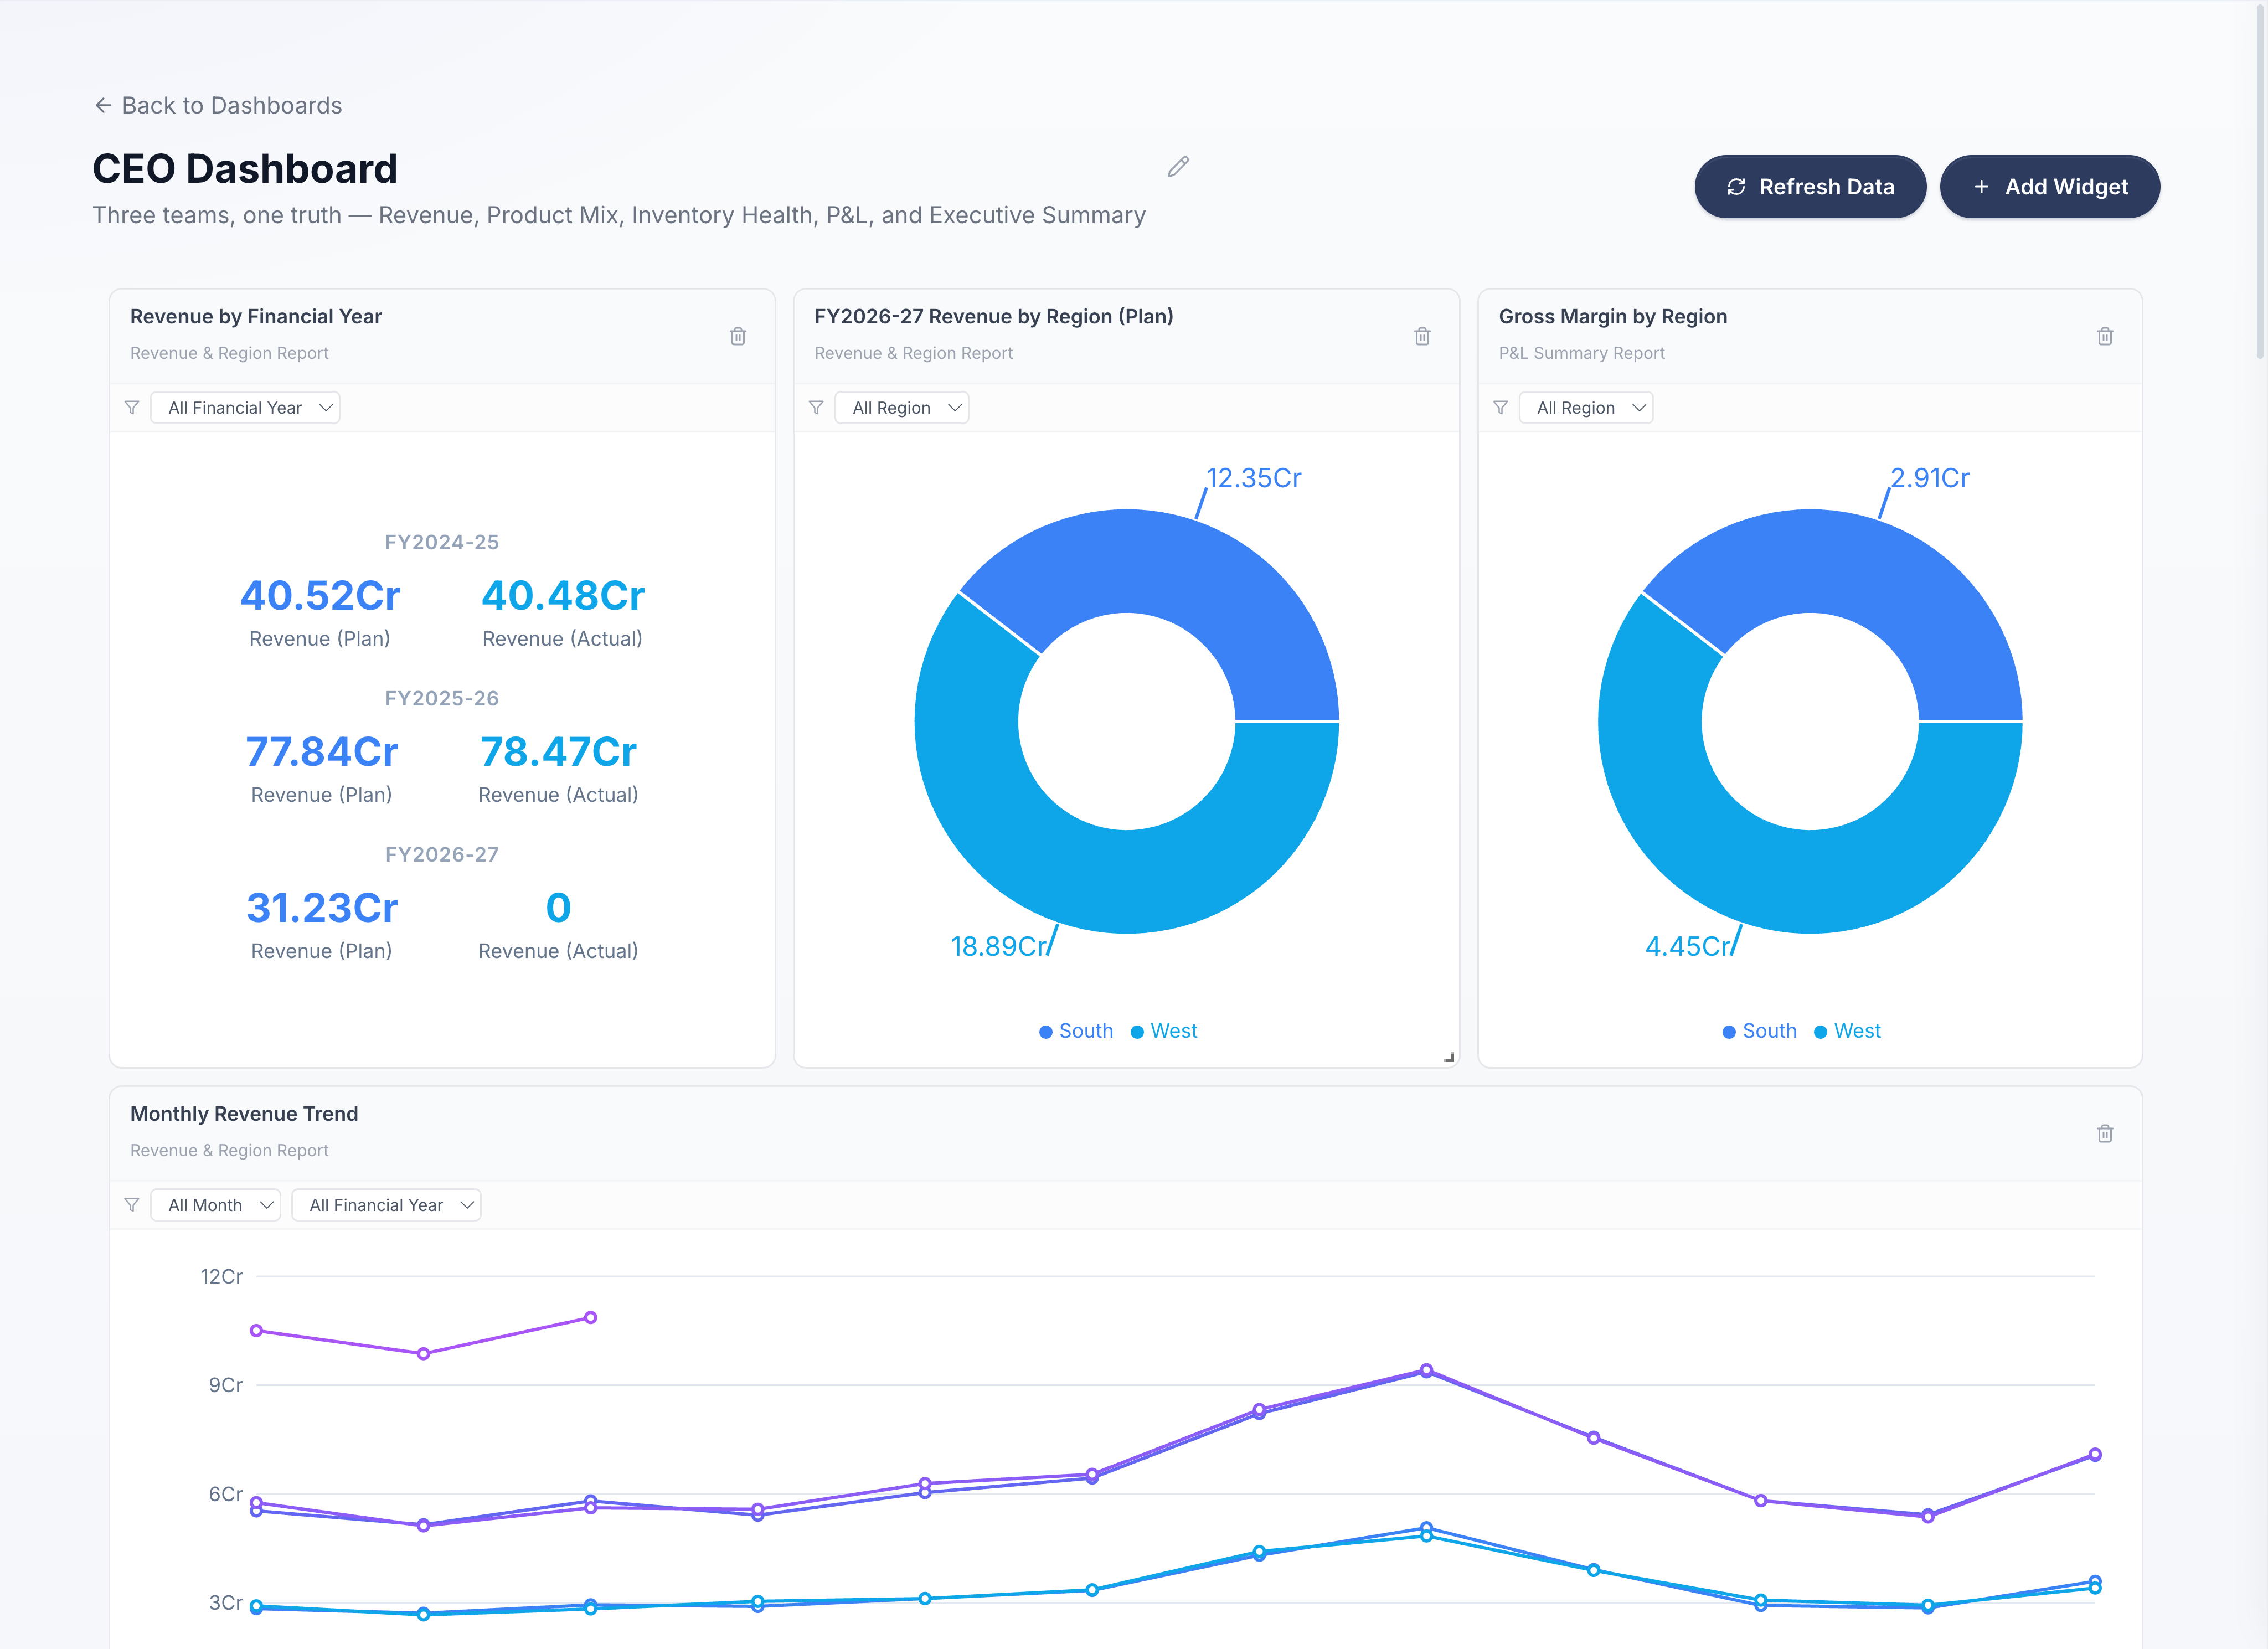The height and width of the screenshot is (1649, 2268).
Task: Click the filter icon on Monthly Revenue Trend
Action: pos(131,1204)
